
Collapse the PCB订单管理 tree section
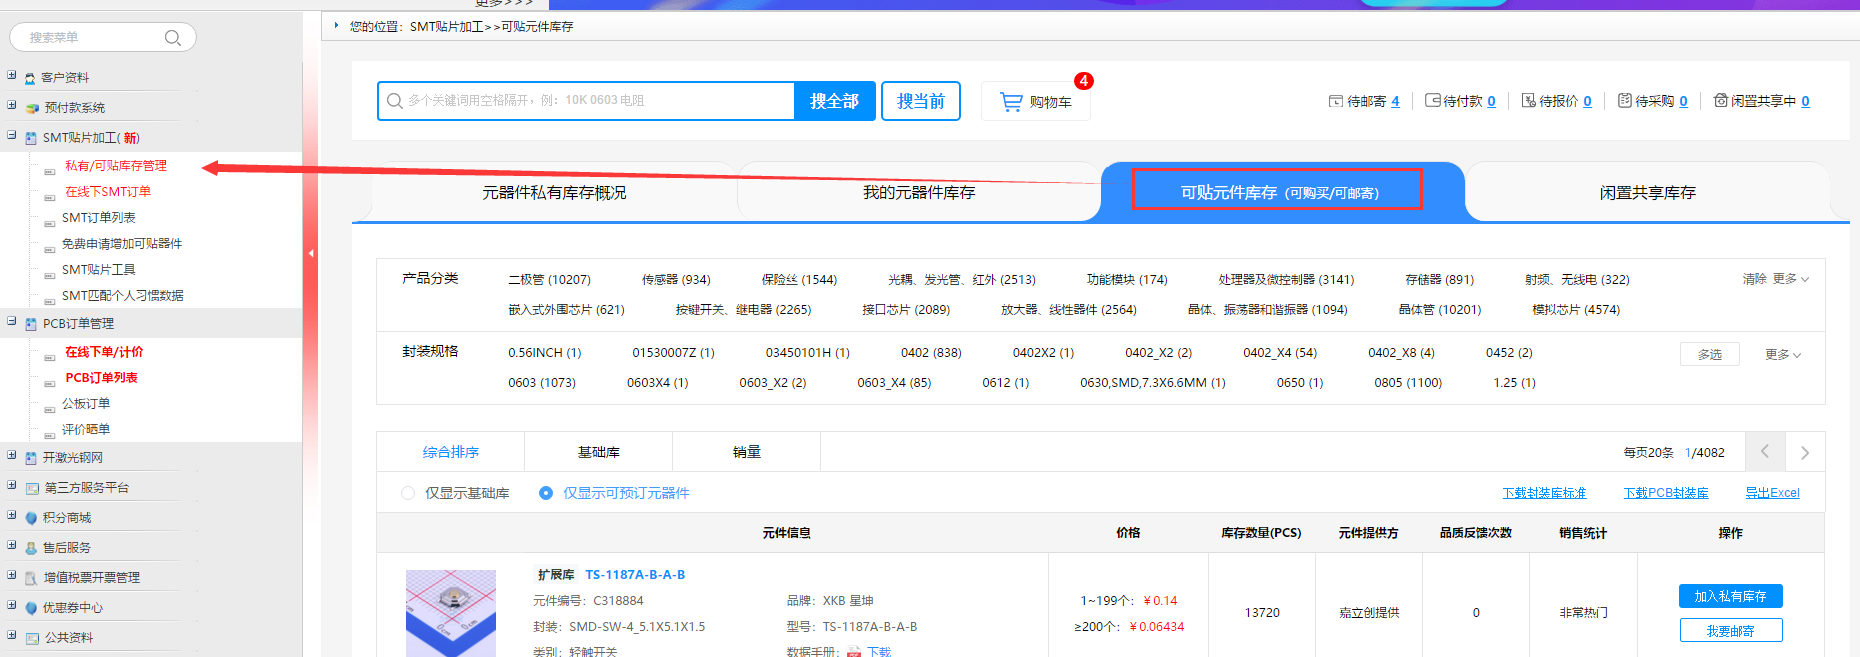[x=12, y=322]
